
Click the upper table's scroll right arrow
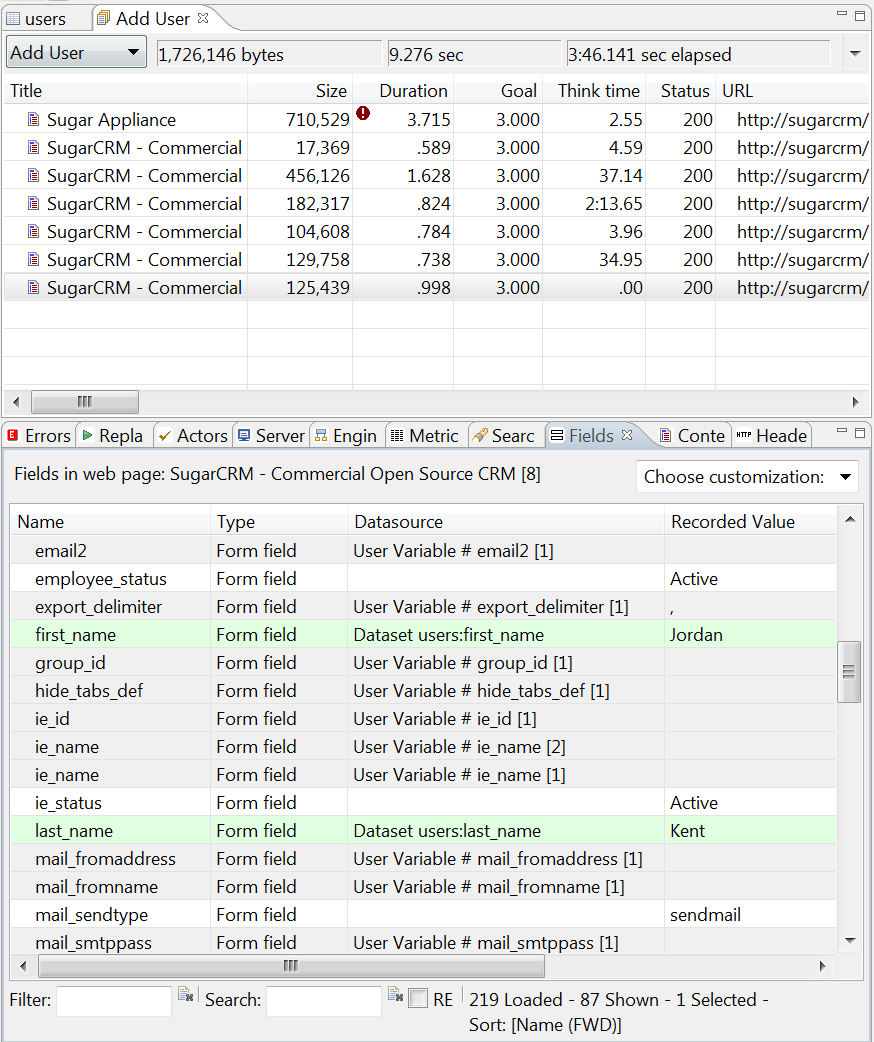pos(856,401)
